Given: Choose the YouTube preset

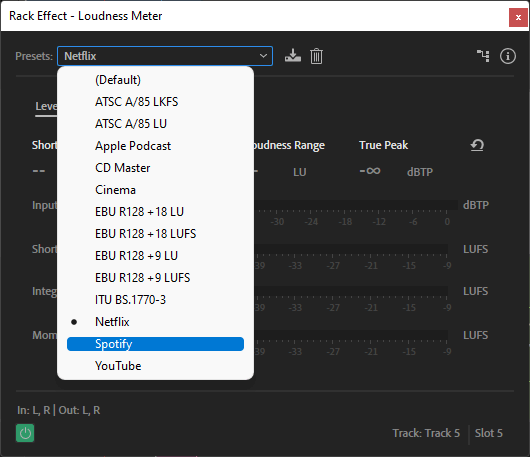Looking at the screenshot, I should (155, 366).
